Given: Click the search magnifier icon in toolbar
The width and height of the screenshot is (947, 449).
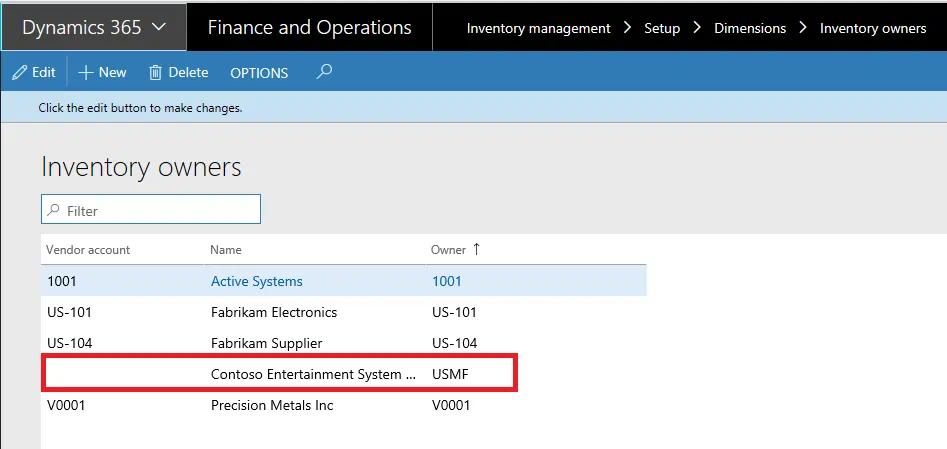Looking at the screenshot, I should [324, 72].
